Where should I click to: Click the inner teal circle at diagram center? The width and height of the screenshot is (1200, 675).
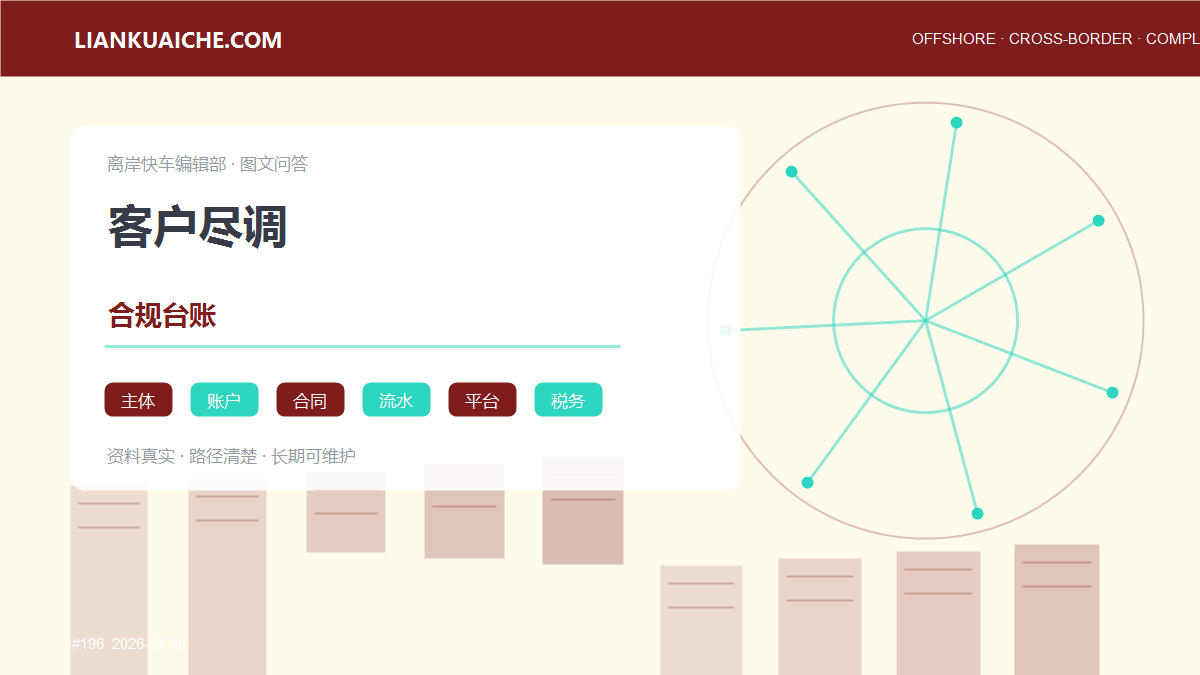coord(925,321)
